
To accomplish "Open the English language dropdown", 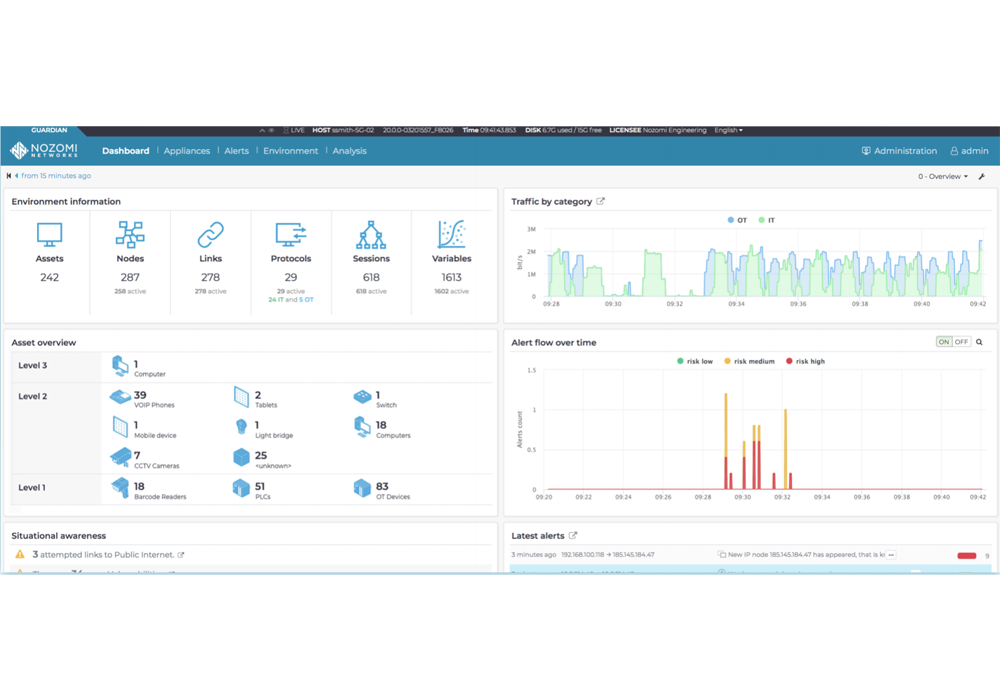I will point(728,130).
